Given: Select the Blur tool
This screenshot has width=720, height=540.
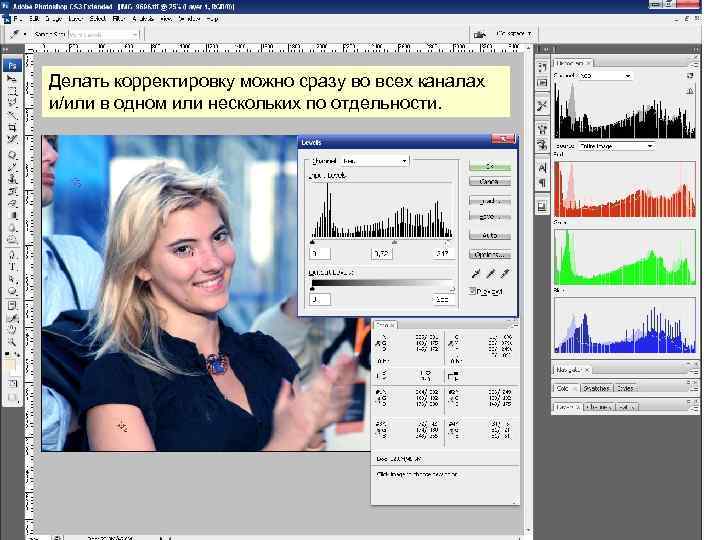Looking at the screenshot, I should pyautogui.click(x=12, y=228).
